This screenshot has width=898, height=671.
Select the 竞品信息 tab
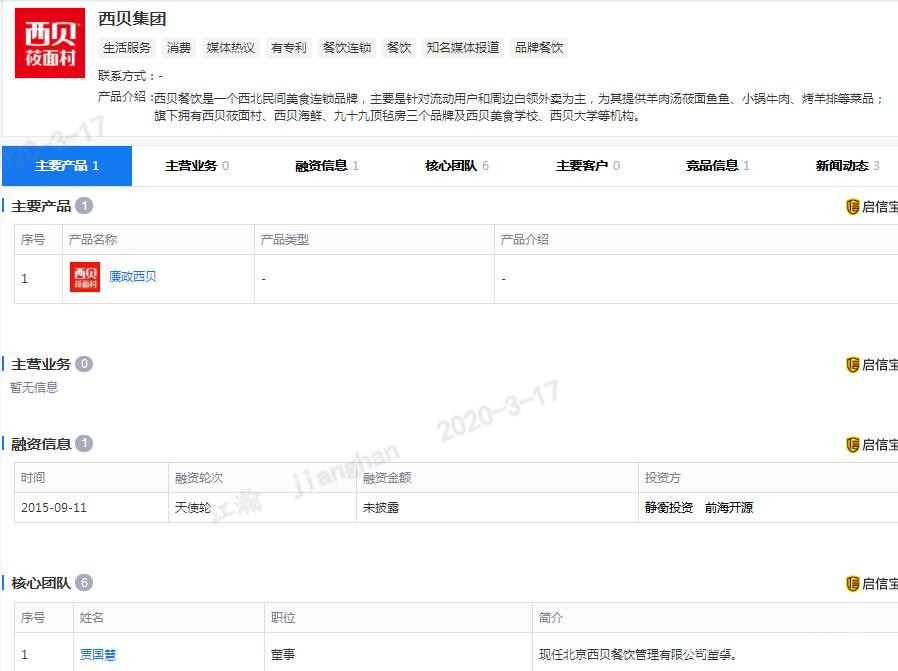(718, 166)
